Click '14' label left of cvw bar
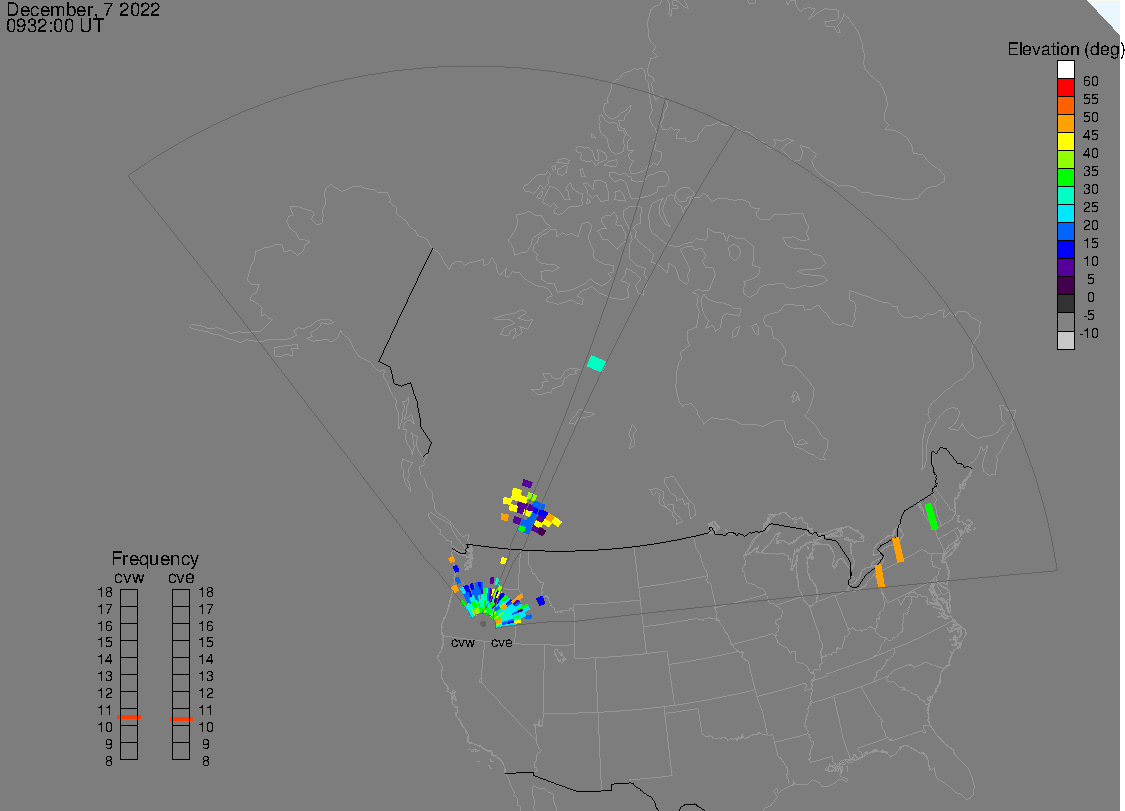The height and width of the screenshot is (811, 1125). point(105,660)
